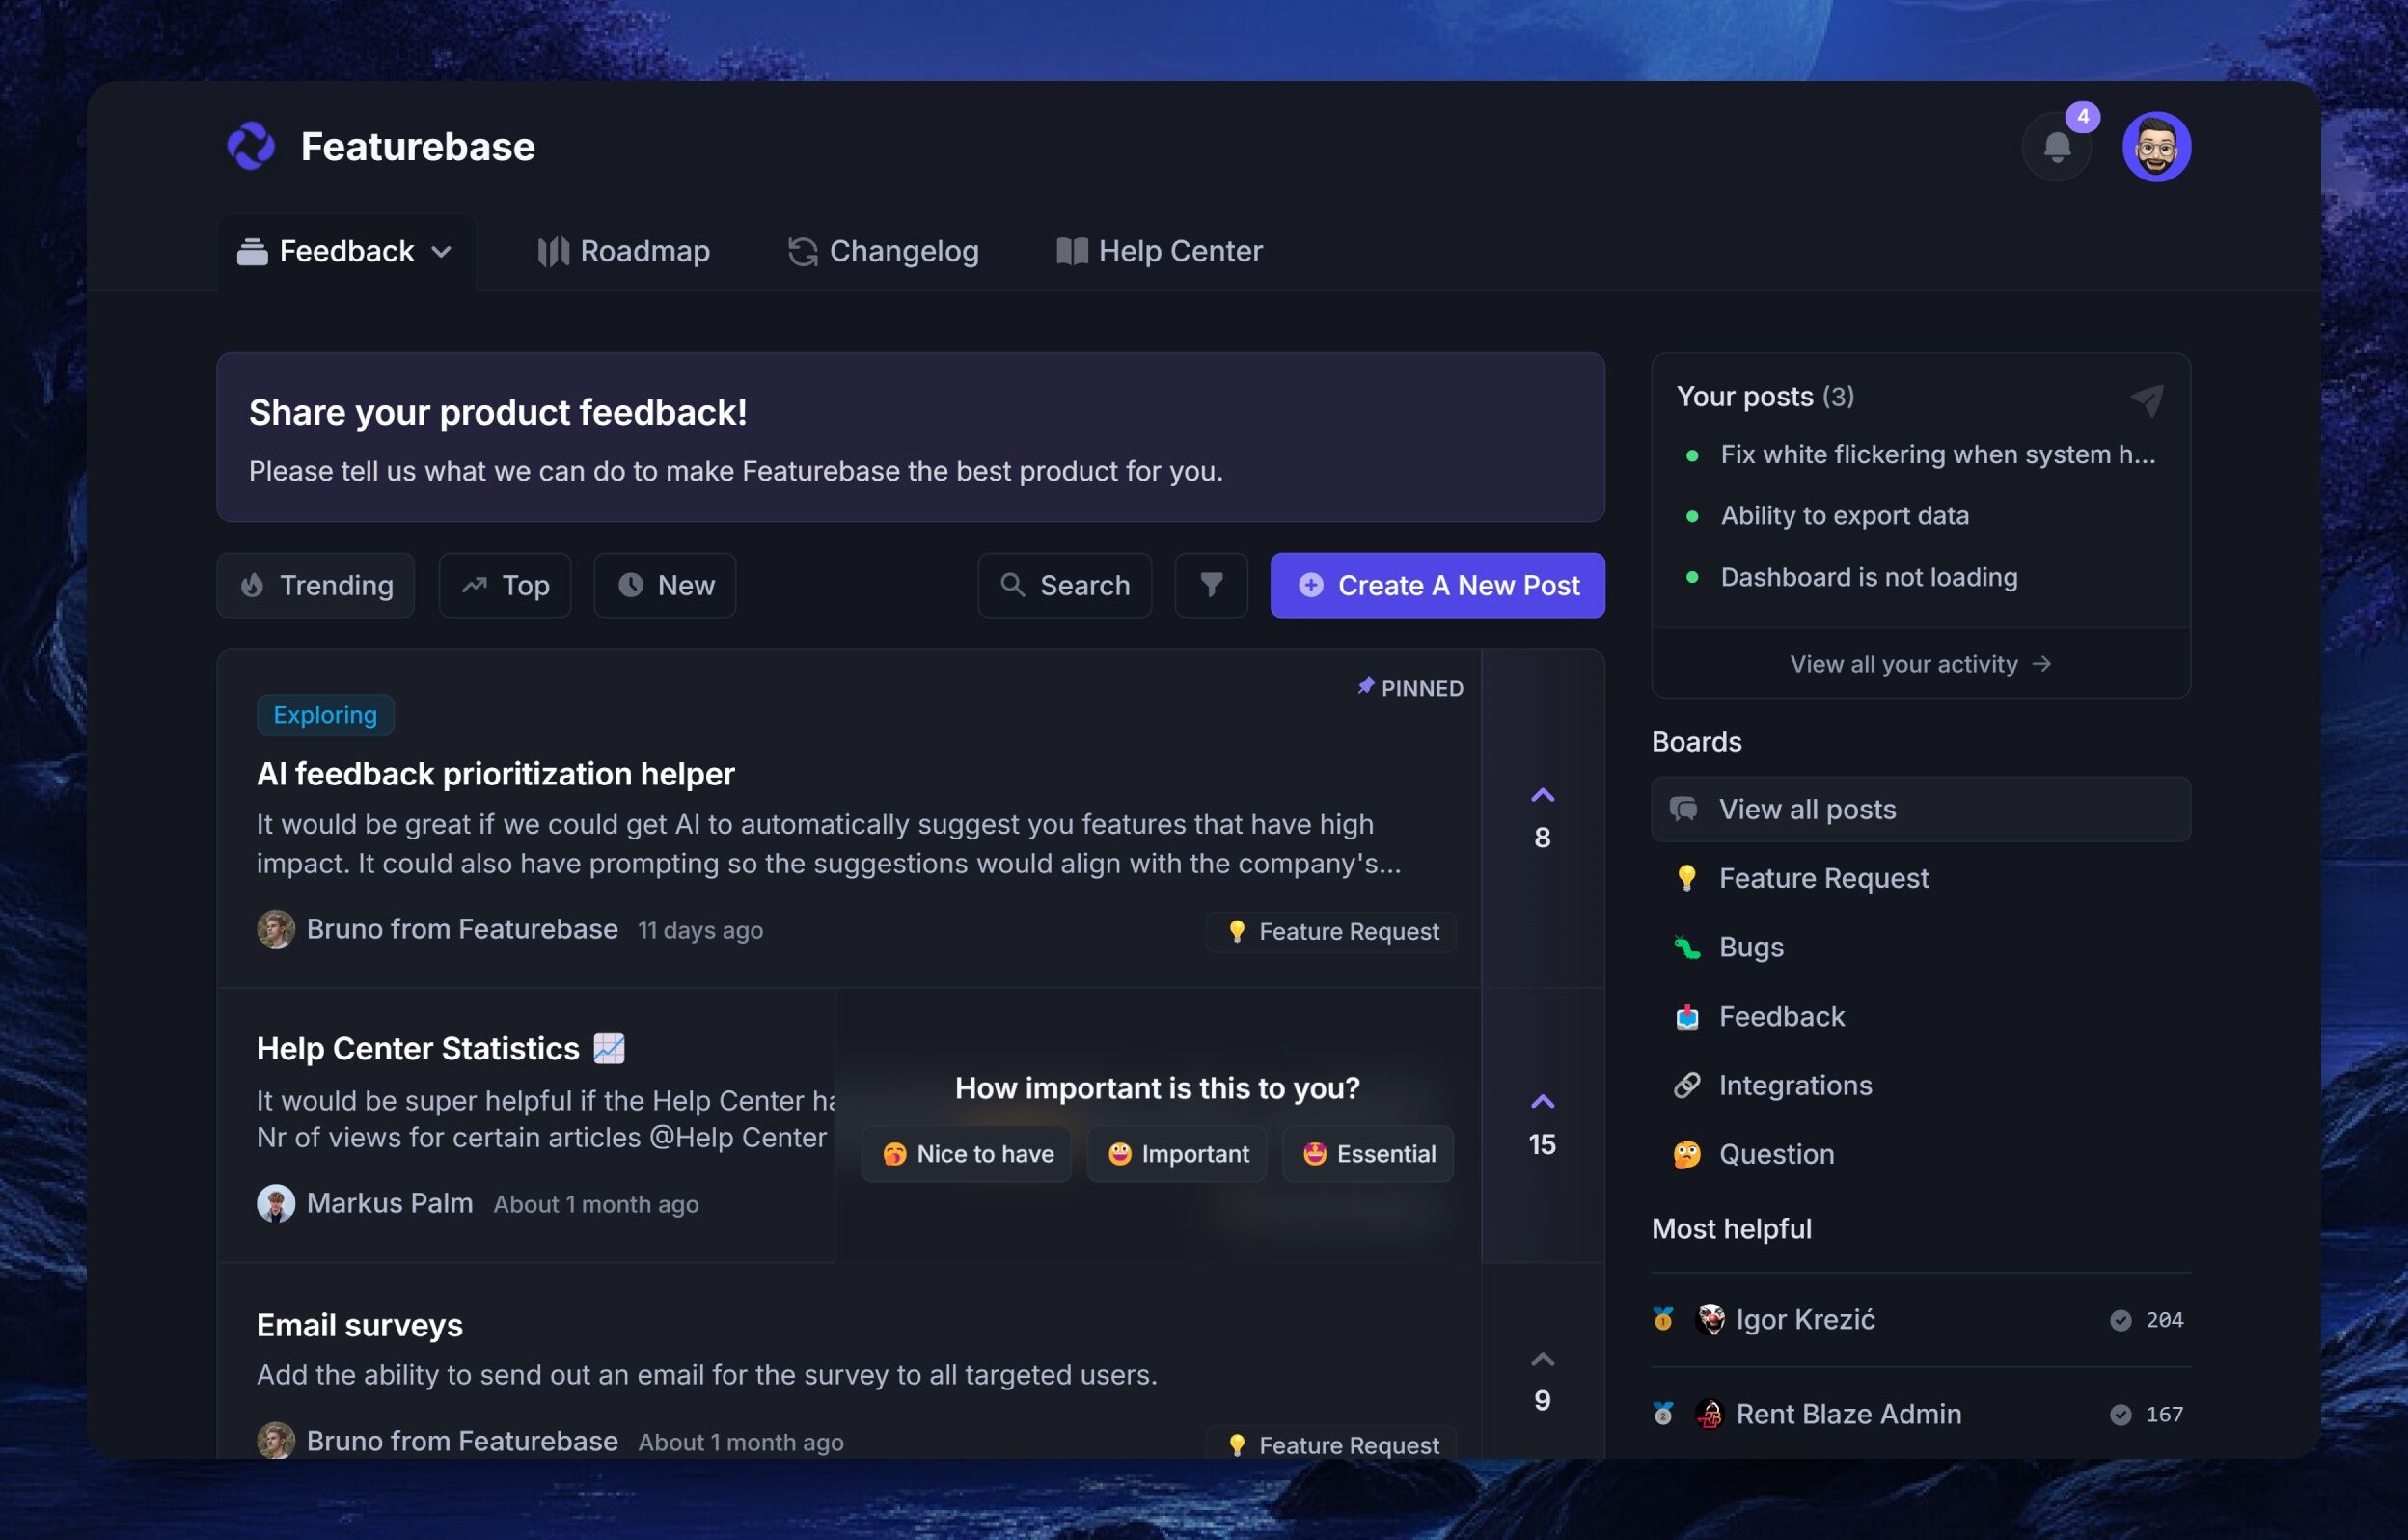The height and width of the screenshot is (1540, 2408).
Task: Open the Search bar
Action: point(1064,585)
